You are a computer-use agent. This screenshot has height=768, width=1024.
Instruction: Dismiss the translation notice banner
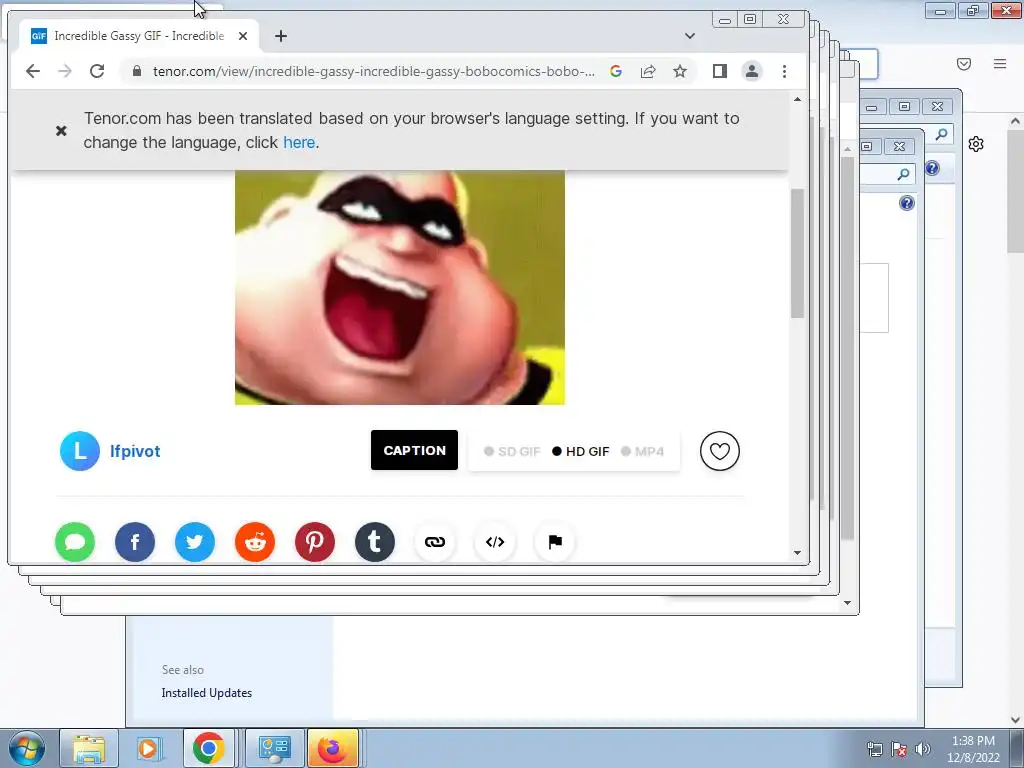point(61,131)
